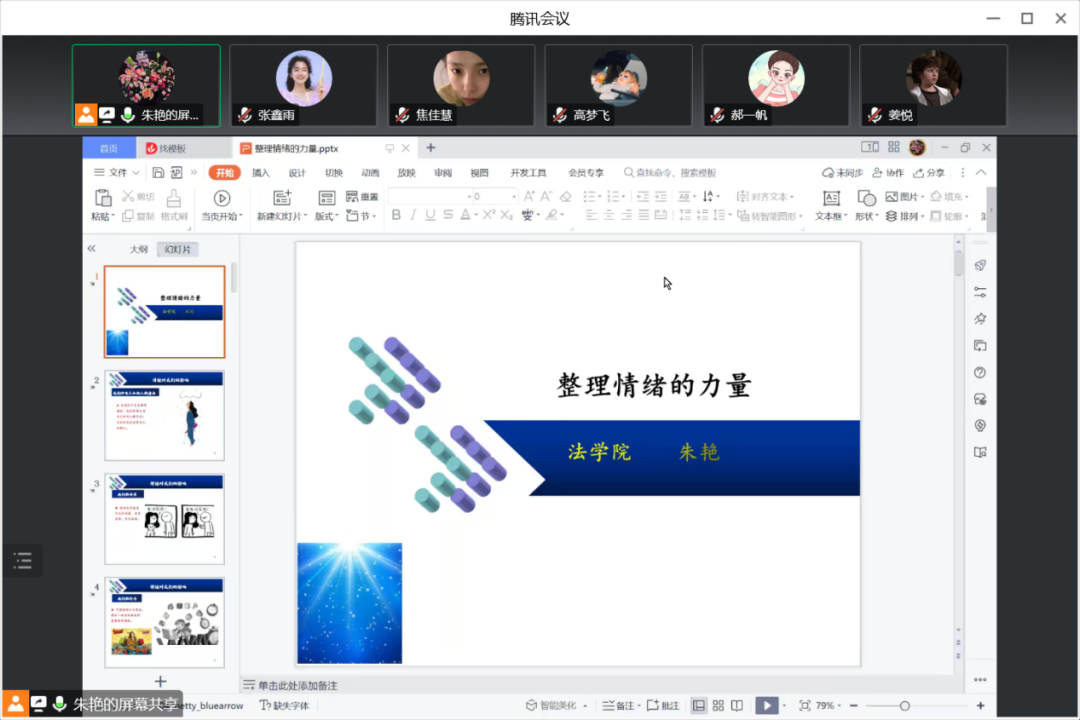The image size is (1080, 720).
Task: Click the search commands magnifier field
Action: pos(670,172)
